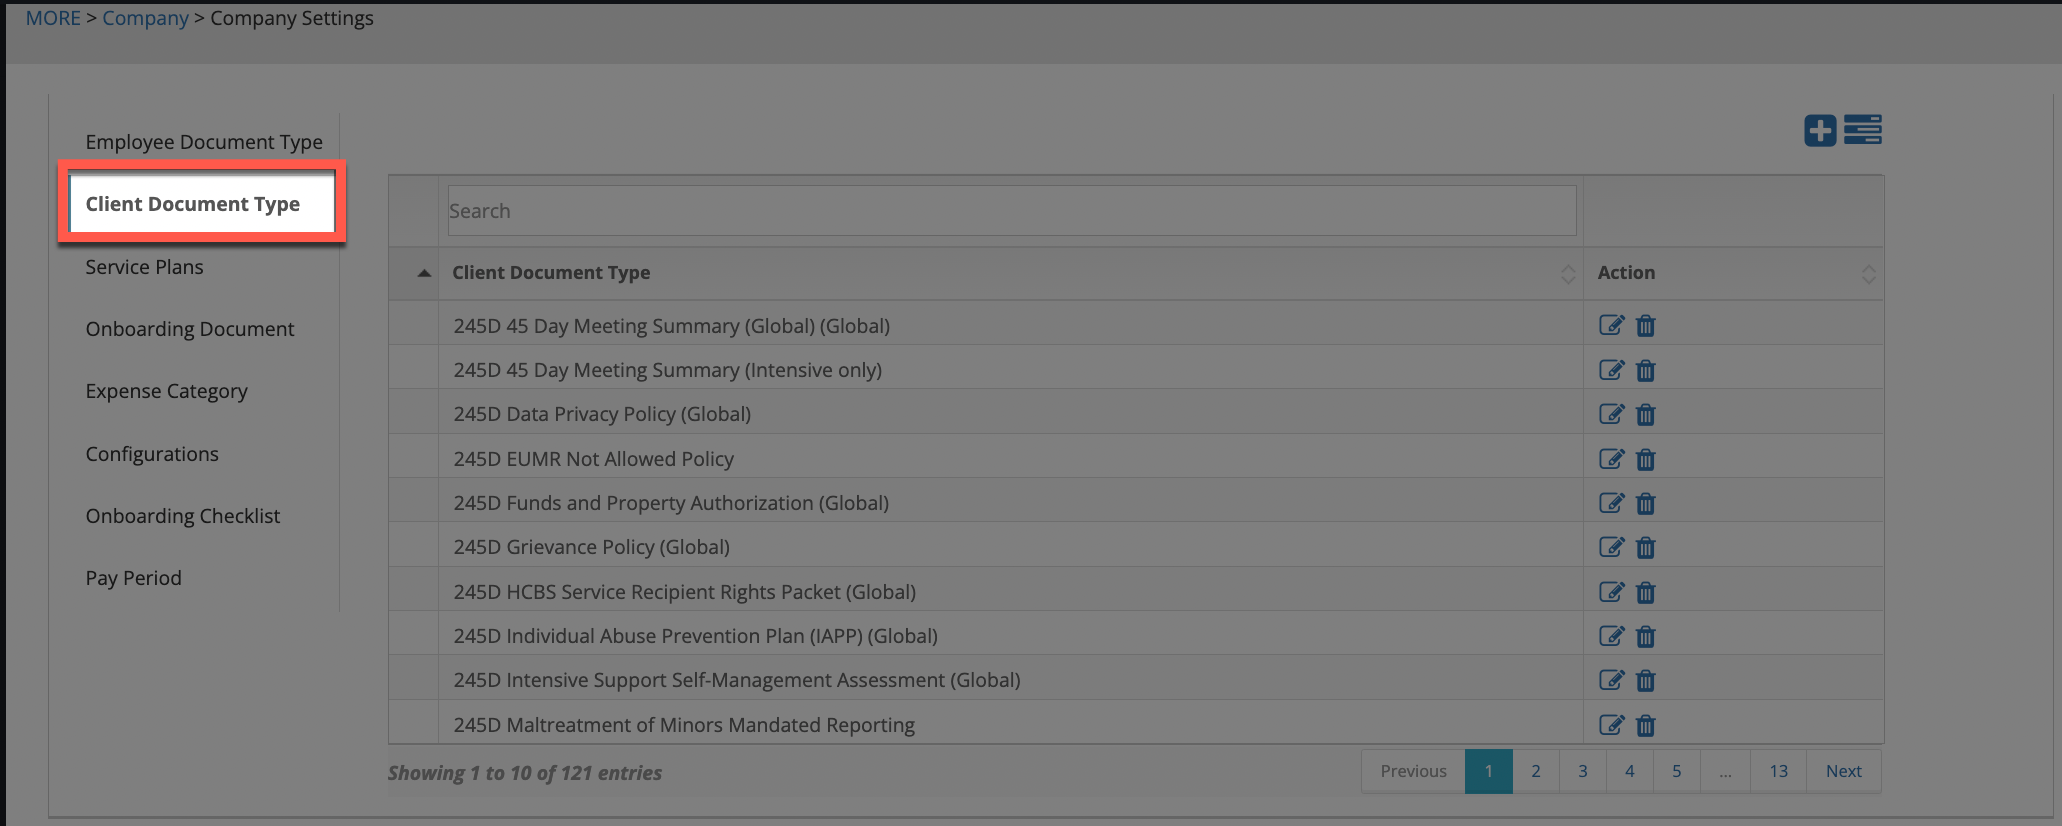Screen dimensions: 2062x826
Task: Delete 245D Funds and Property Authorization entry
Action: [1646, 503]
